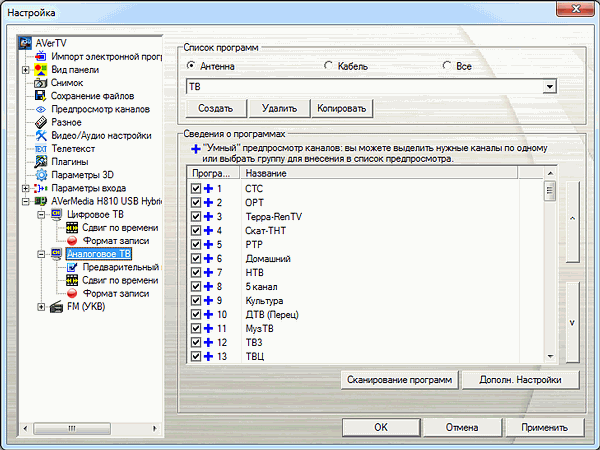
Task: Click the Предпросмотр каналов eye icon
Action: point(41,109)
